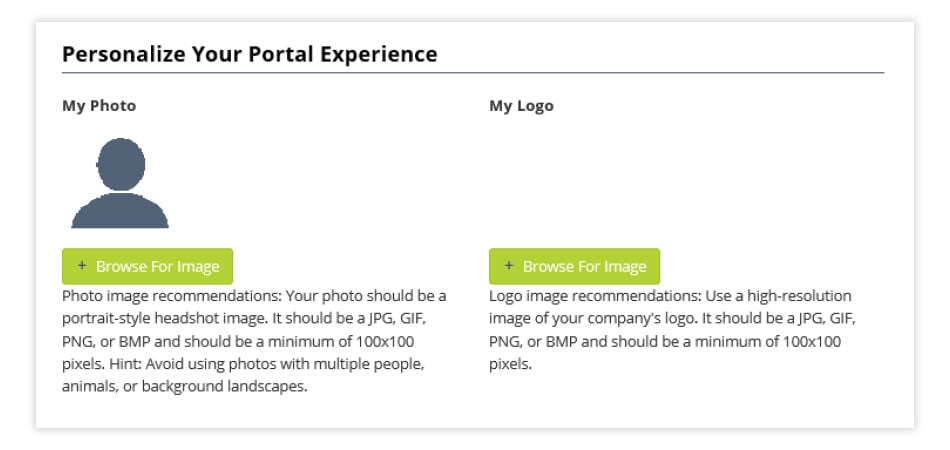Click the My Logo section label
The width and height of the screenshot is (950, 450).
521,105
